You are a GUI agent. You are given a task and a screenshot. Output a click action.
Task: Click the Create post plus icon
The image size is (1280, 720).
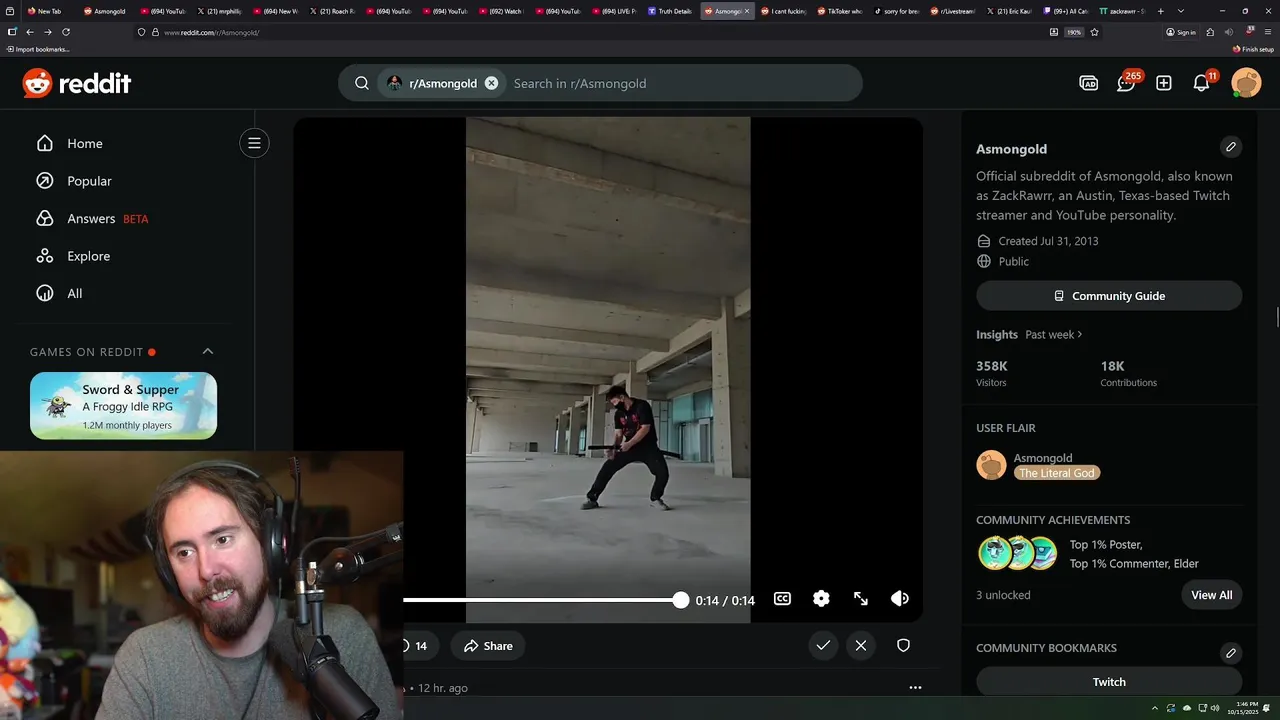click(1164, 83)
